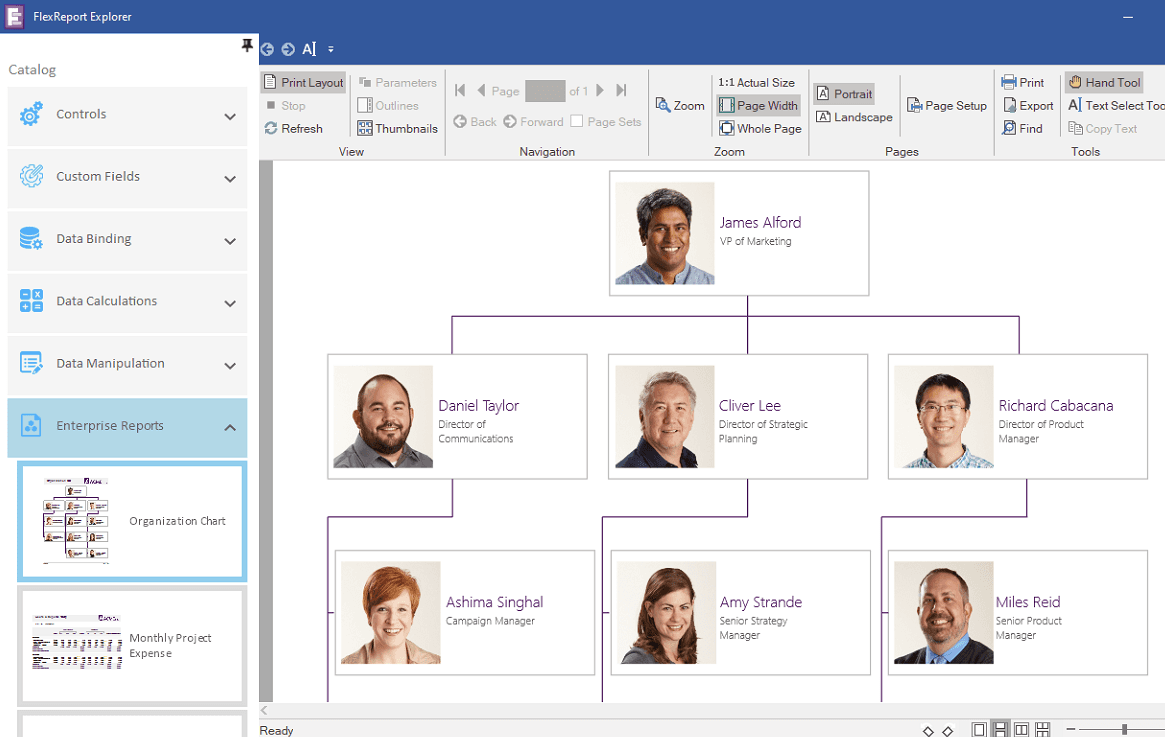Click the Data Binding database icon
The image size is (1165, 737).
click(31, 238)
